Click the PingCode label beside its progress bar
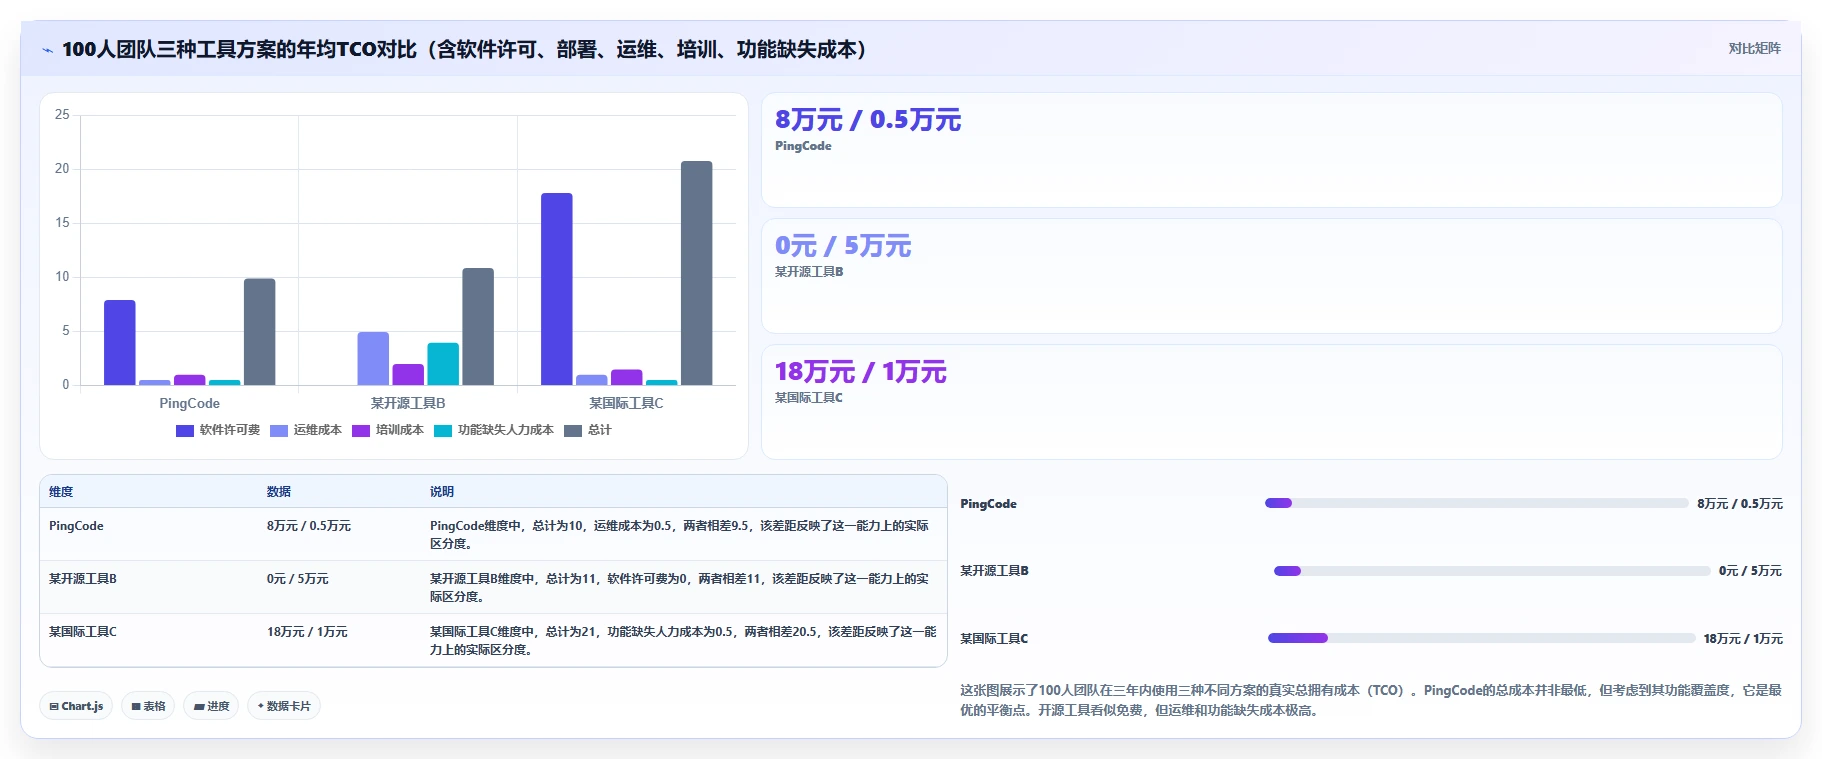Viewport: 1822px width, 759px height. coord(988,504)
